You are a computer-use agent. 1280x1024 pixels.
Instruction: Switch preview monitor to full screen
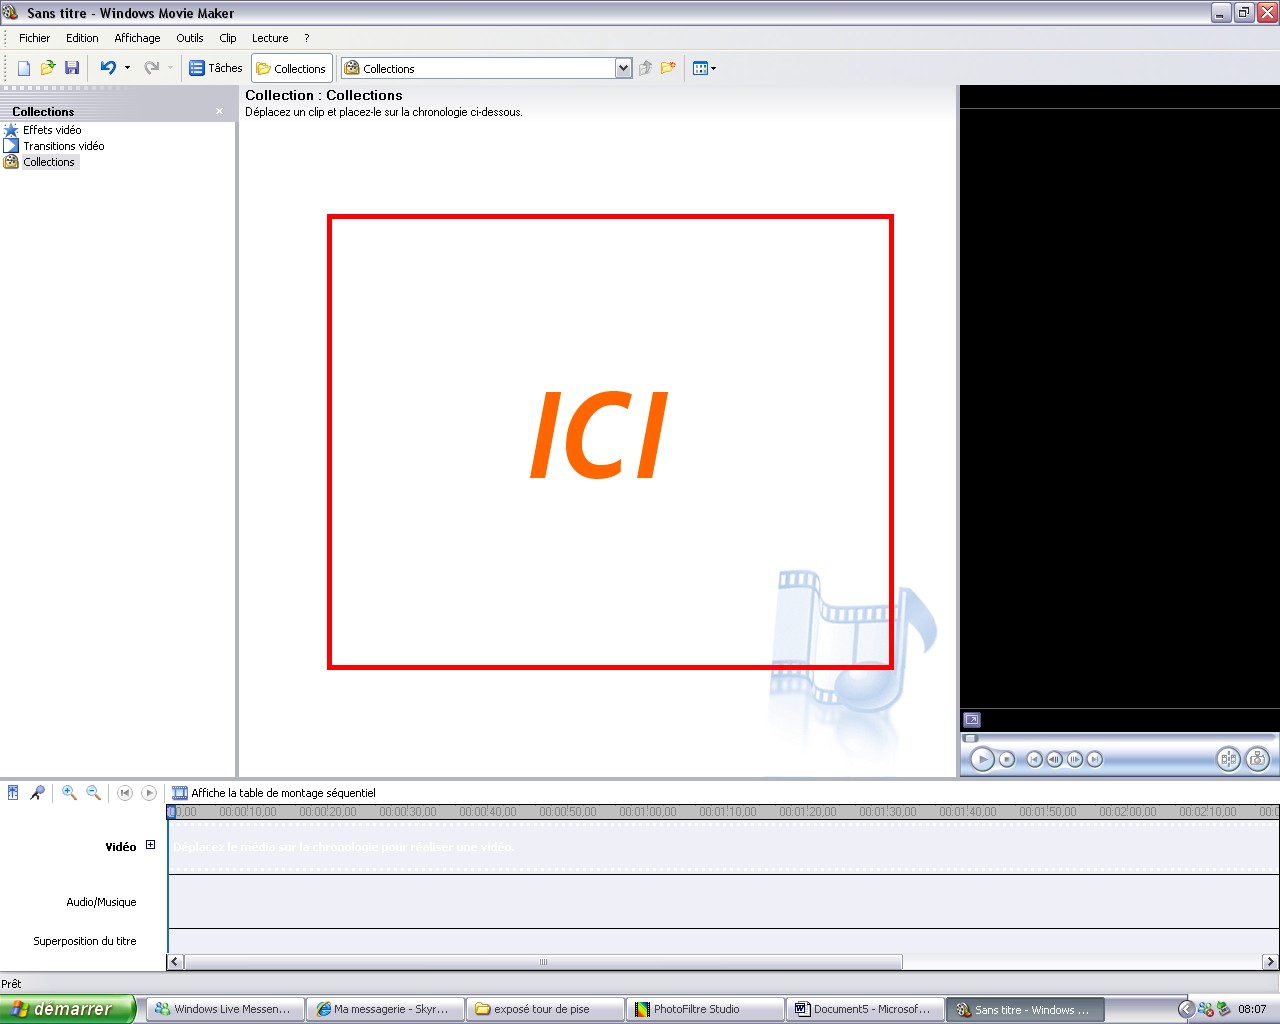(x=972, y=720)
